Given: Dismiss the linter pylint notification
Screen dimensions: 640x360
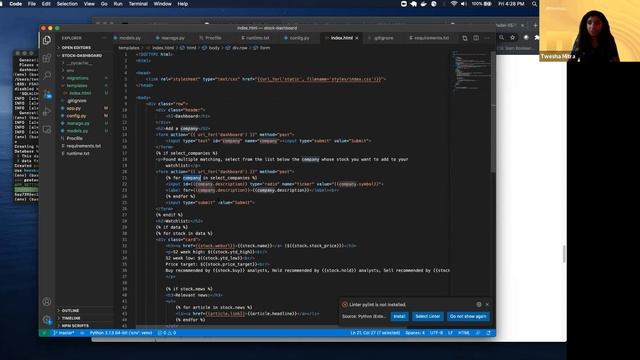Looking at the screenshot, I should click(487, 304).
